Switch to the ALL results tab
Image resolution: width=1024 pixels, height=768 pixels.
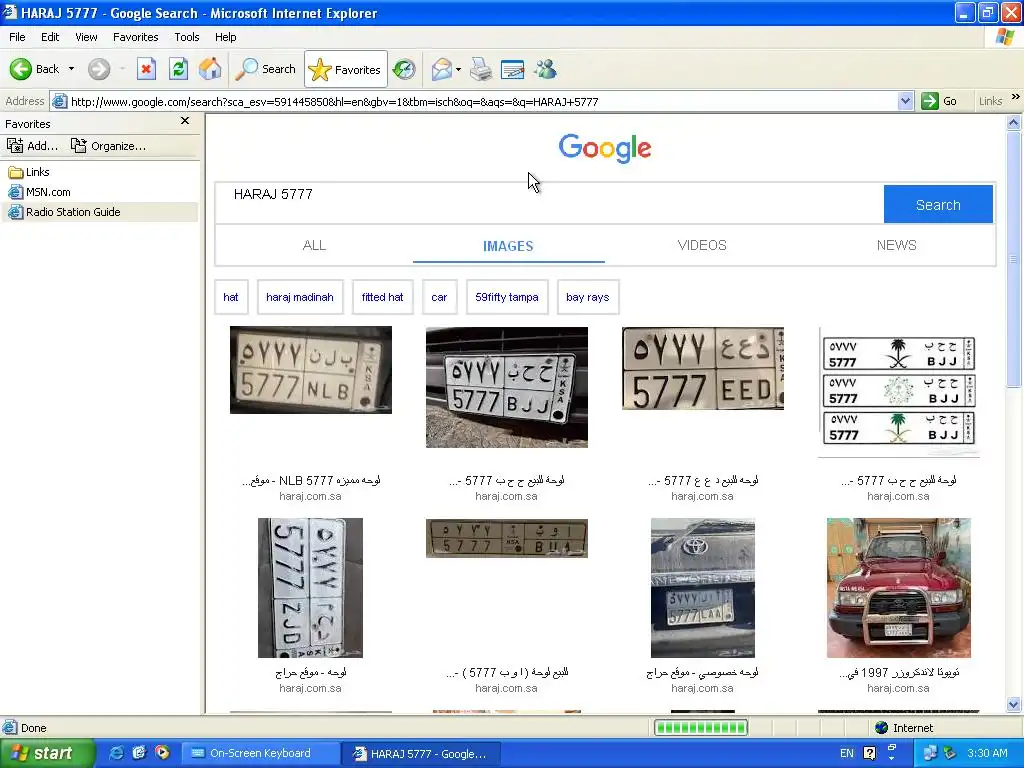pos(314,246)
